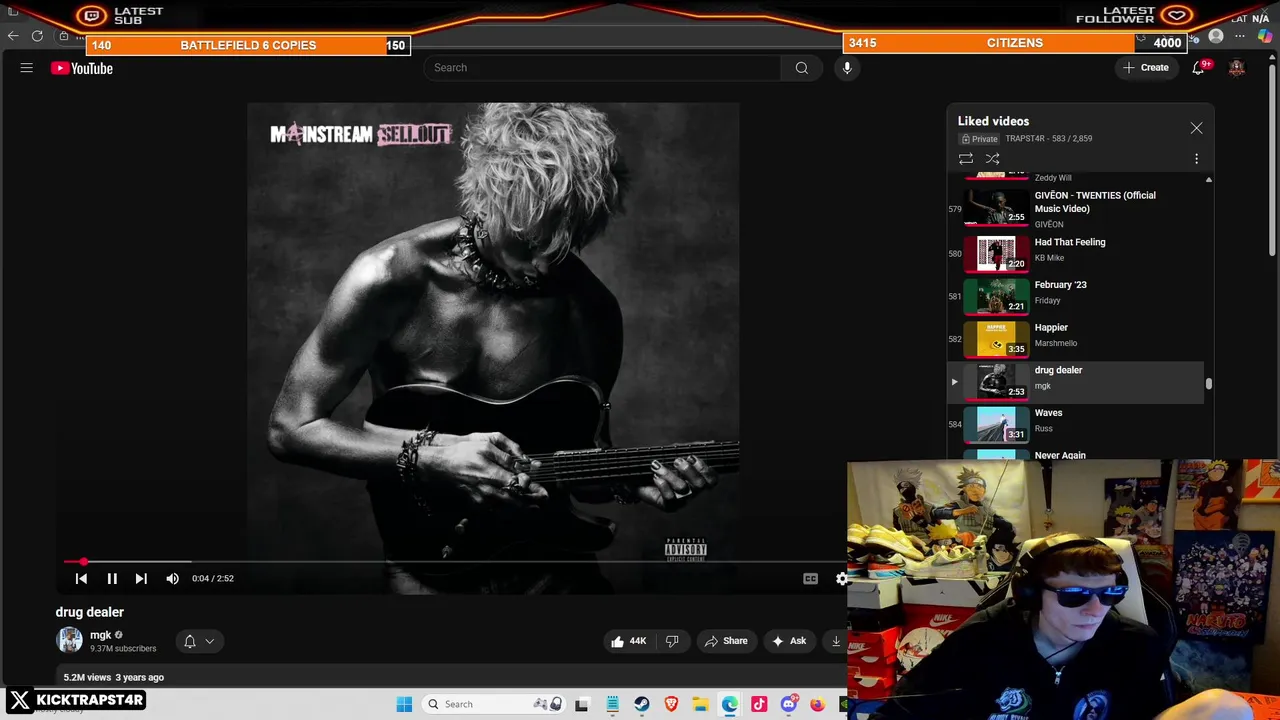Open the GIVĒON TWENTIES video thumbnail

click(996, 208)
